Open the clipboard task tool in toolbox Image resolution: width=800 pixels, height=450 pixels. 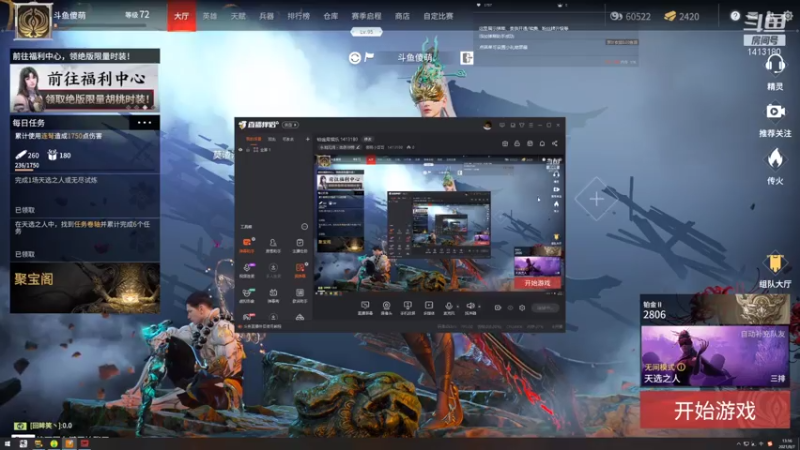pyautogui.click(x=299, y=244)
